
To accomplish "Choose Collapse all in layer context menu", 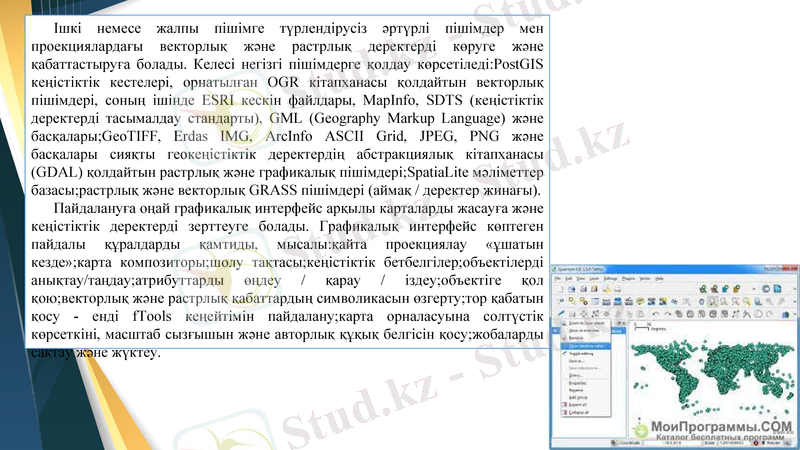I will (585, 412).
